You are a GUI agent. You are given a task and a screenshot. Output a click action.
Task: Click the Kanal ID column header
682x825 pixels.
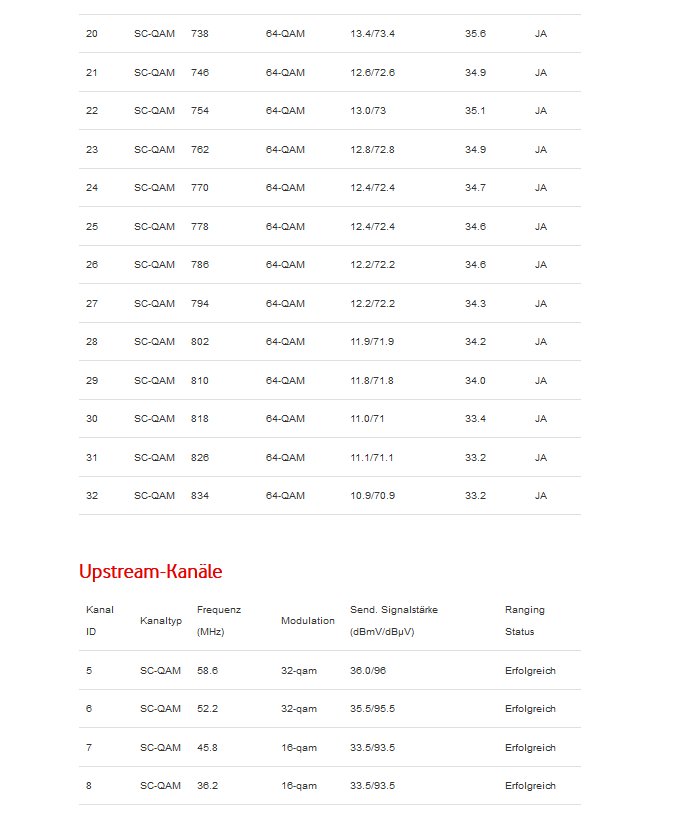(99, 620)
